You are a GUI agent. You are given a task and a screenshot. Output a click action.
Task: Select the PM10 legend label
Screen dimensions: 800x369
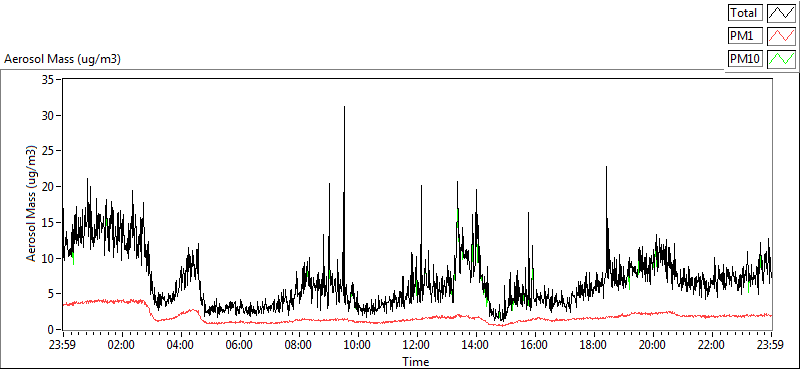tap(745, 59)
